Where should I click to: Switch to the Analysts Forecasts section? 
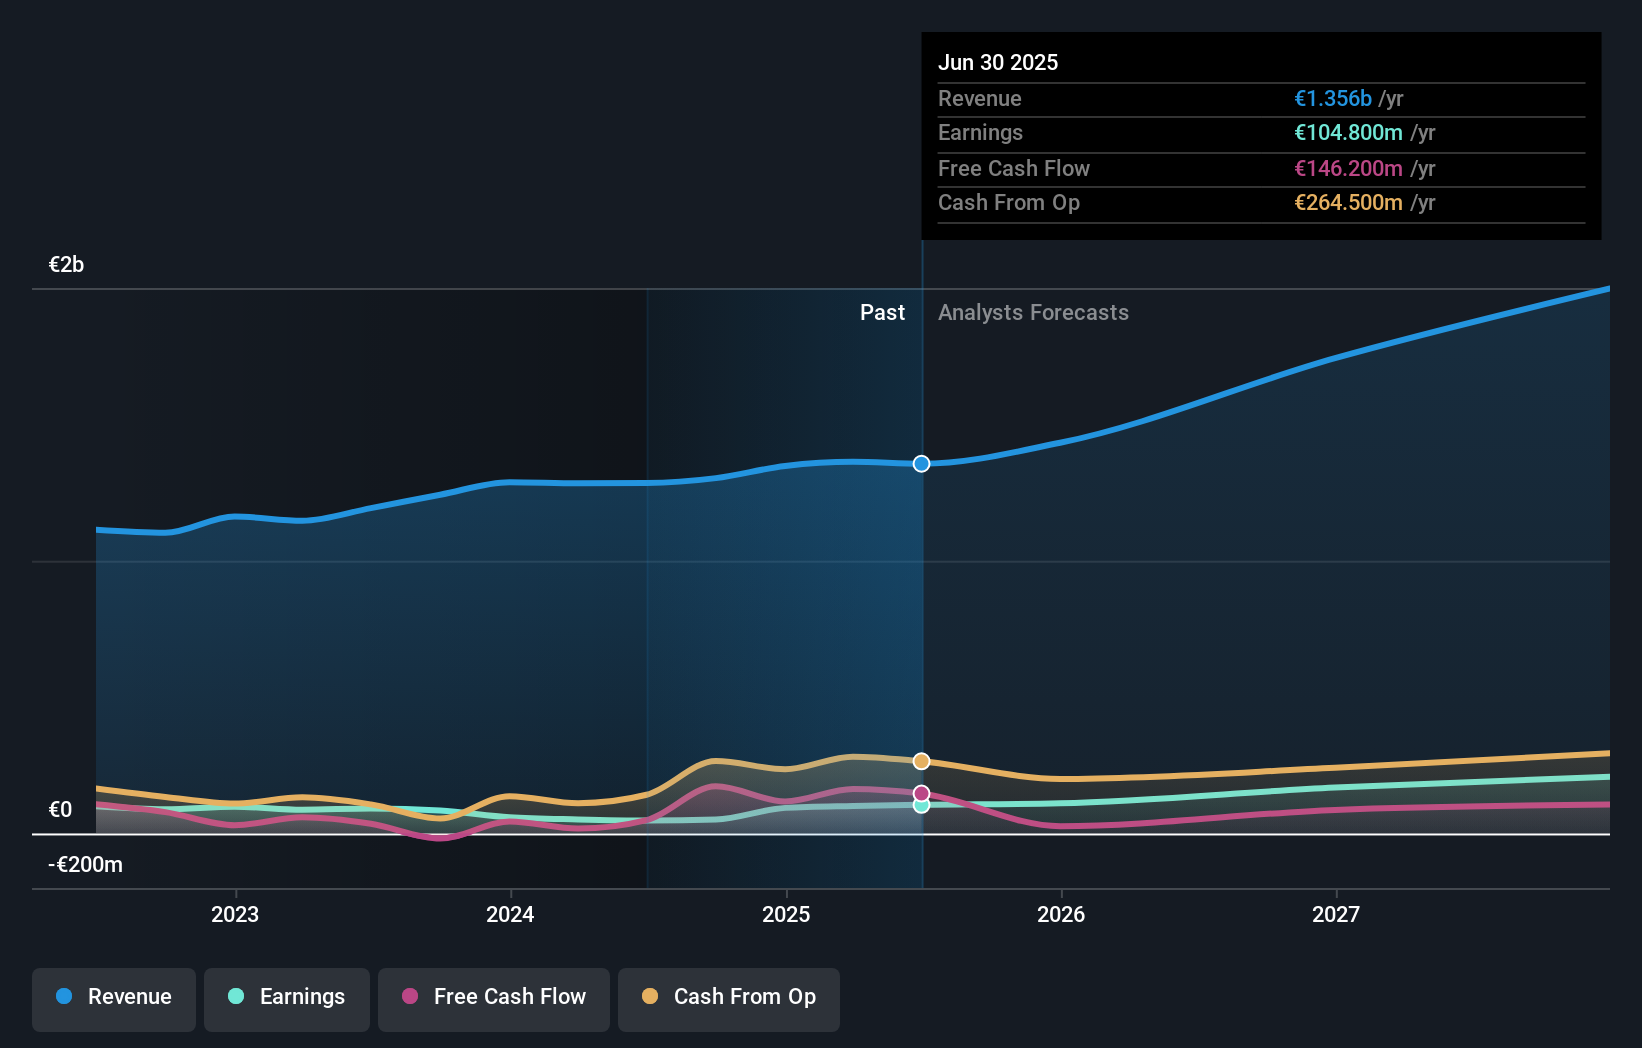(1033, 312)
